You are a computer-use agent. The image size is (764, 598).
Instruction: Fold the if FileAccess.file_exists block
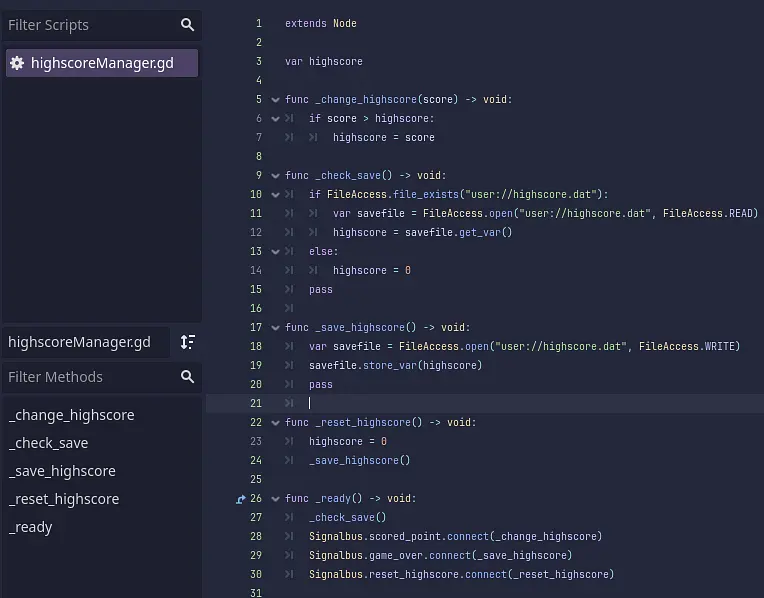[x=275, y=195]
